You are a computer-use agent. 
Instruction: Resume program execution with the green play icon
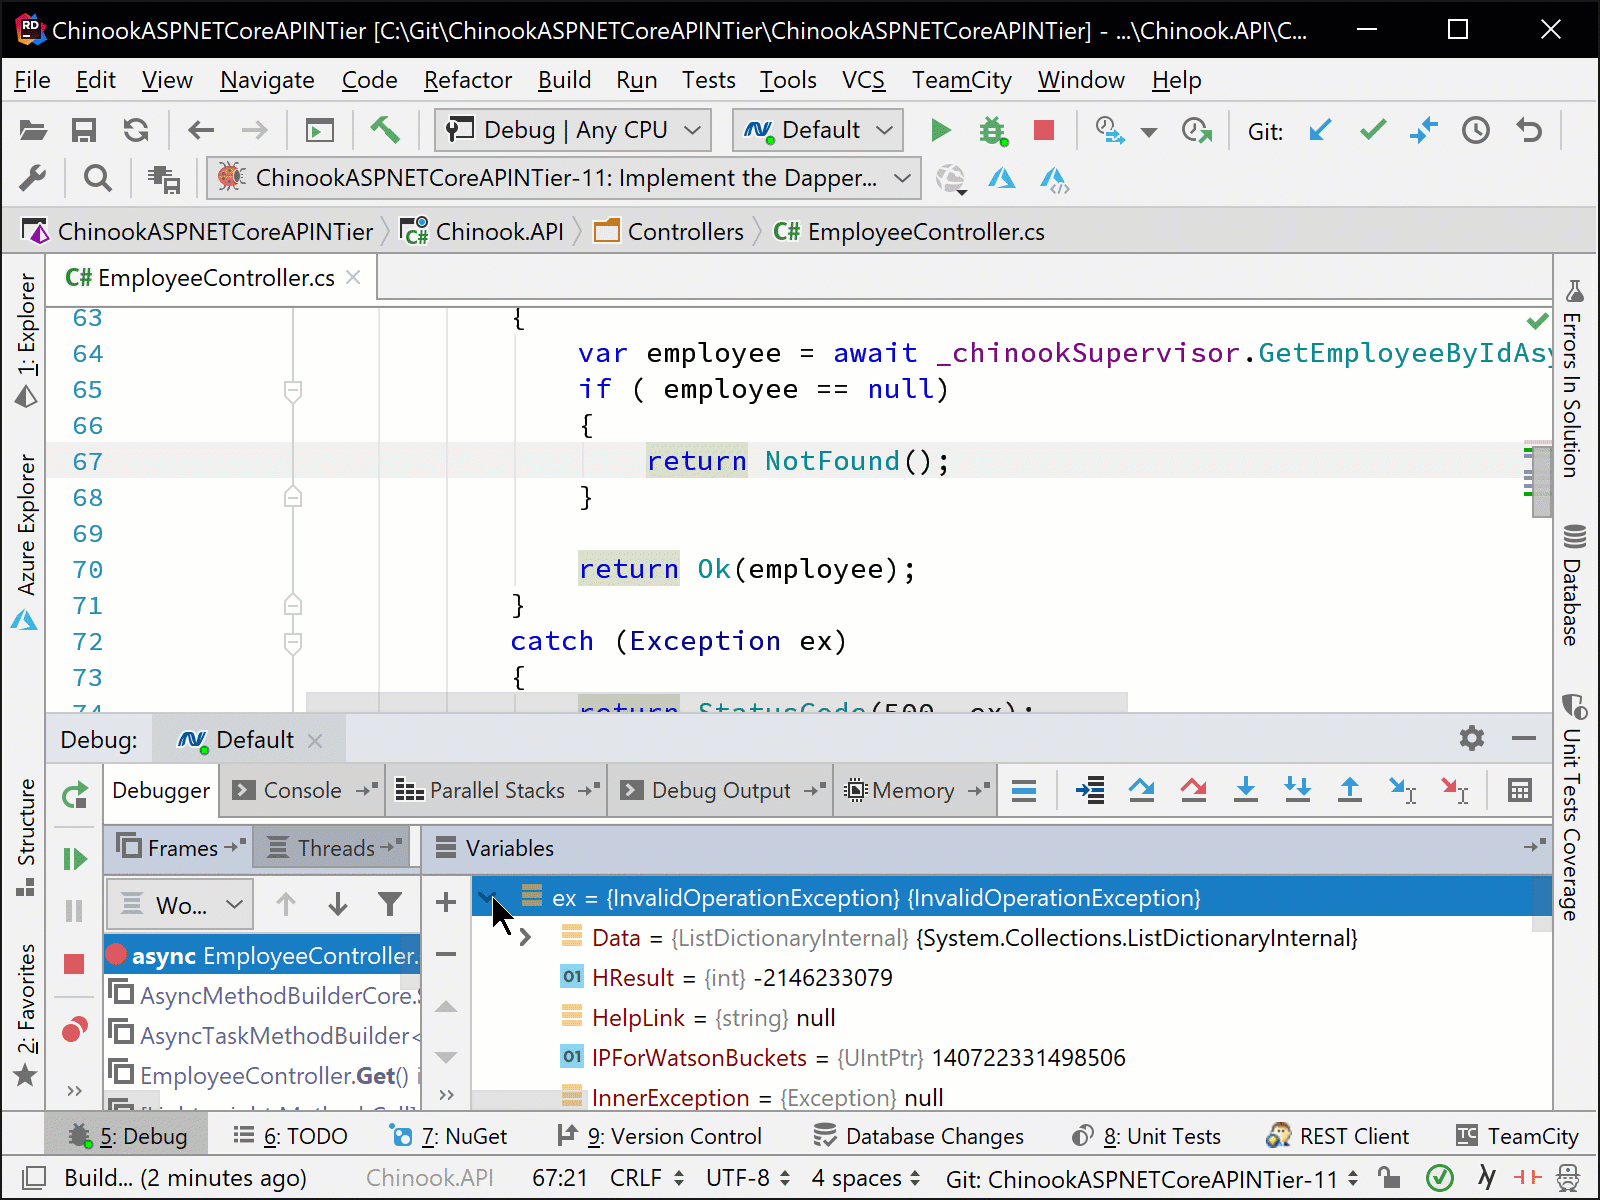(x=74, y=857)
